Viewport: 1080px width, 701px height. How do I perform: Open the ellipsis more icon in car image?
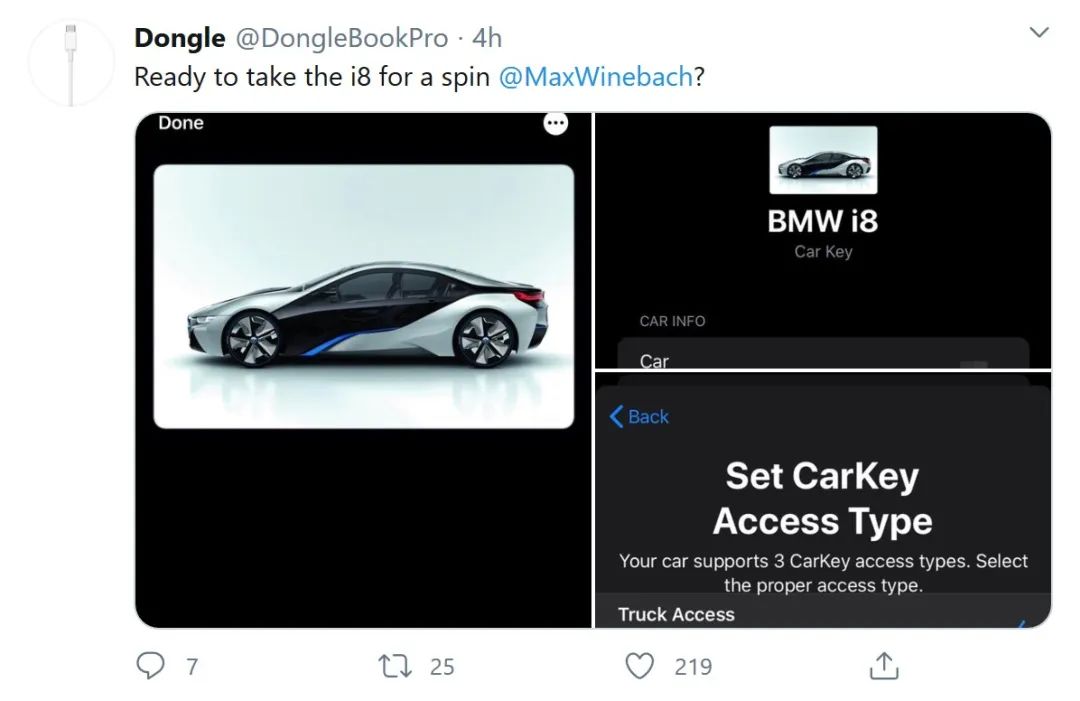(555, 124)
